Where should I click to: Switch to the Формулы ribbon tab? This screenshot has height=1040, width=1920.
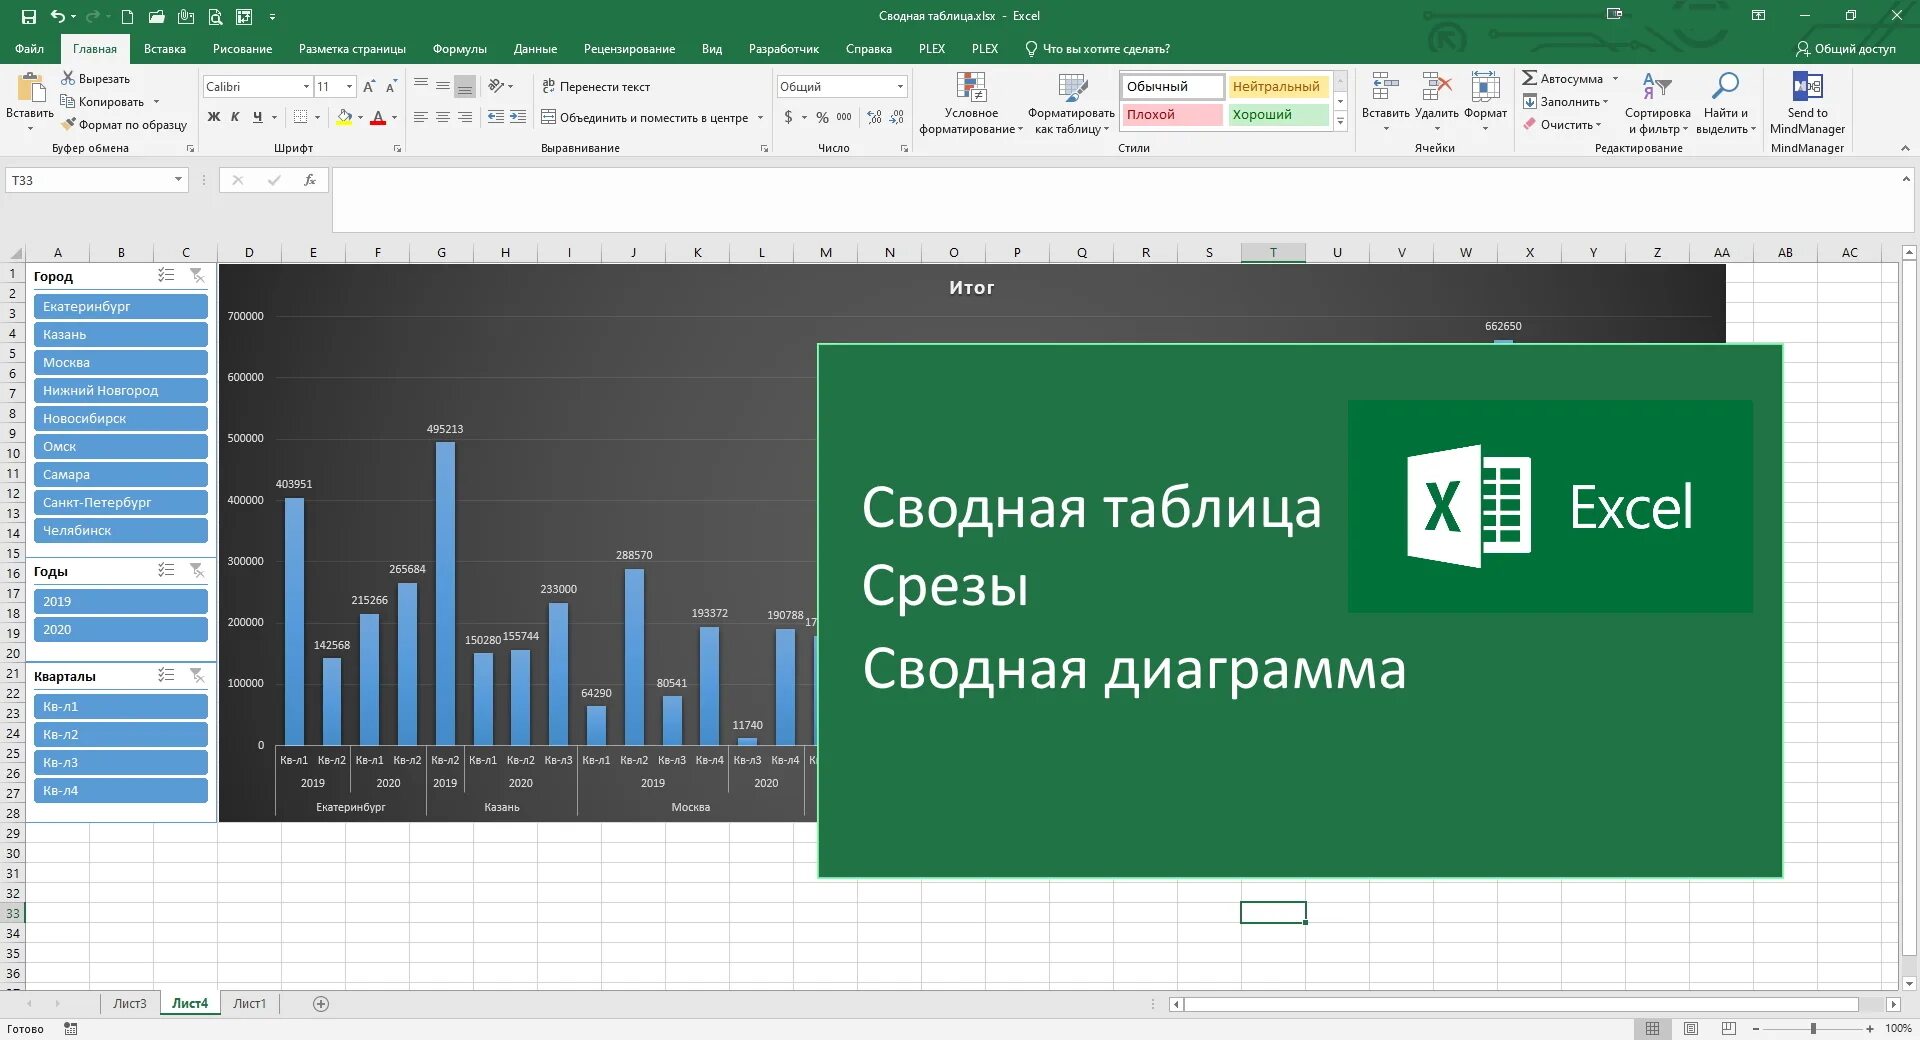click(x=459, y=49)
